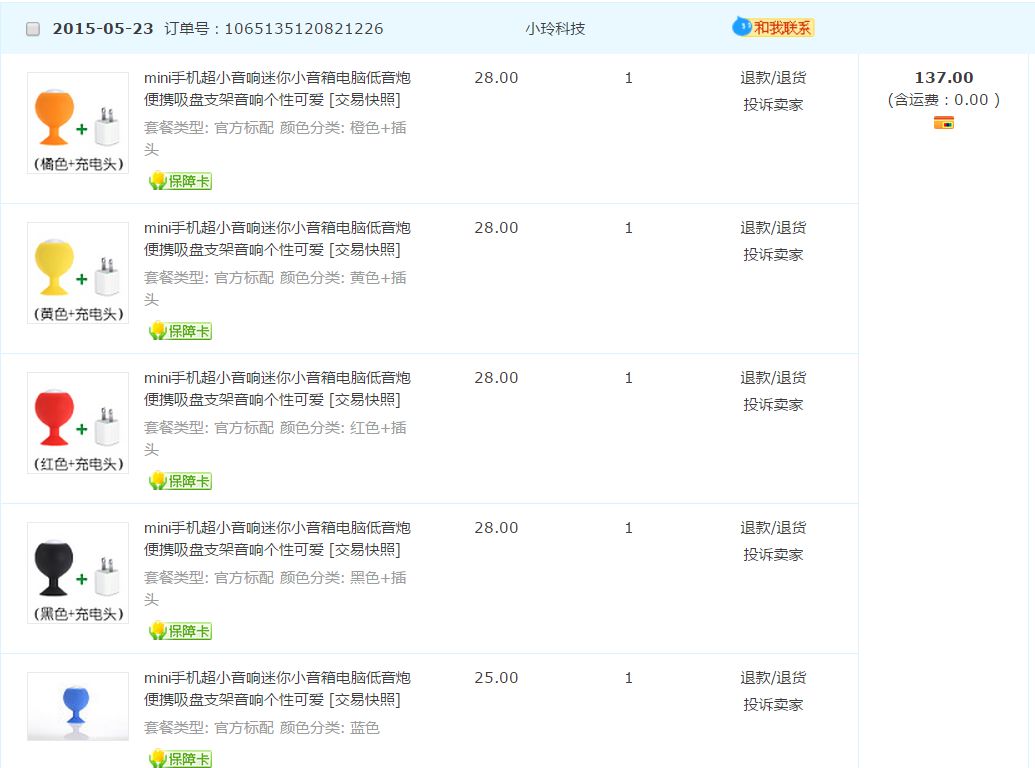Click 投诉卖家 for the yellow speaker
Viewport: 1035px width, 768px height.
tap(773, 255)
